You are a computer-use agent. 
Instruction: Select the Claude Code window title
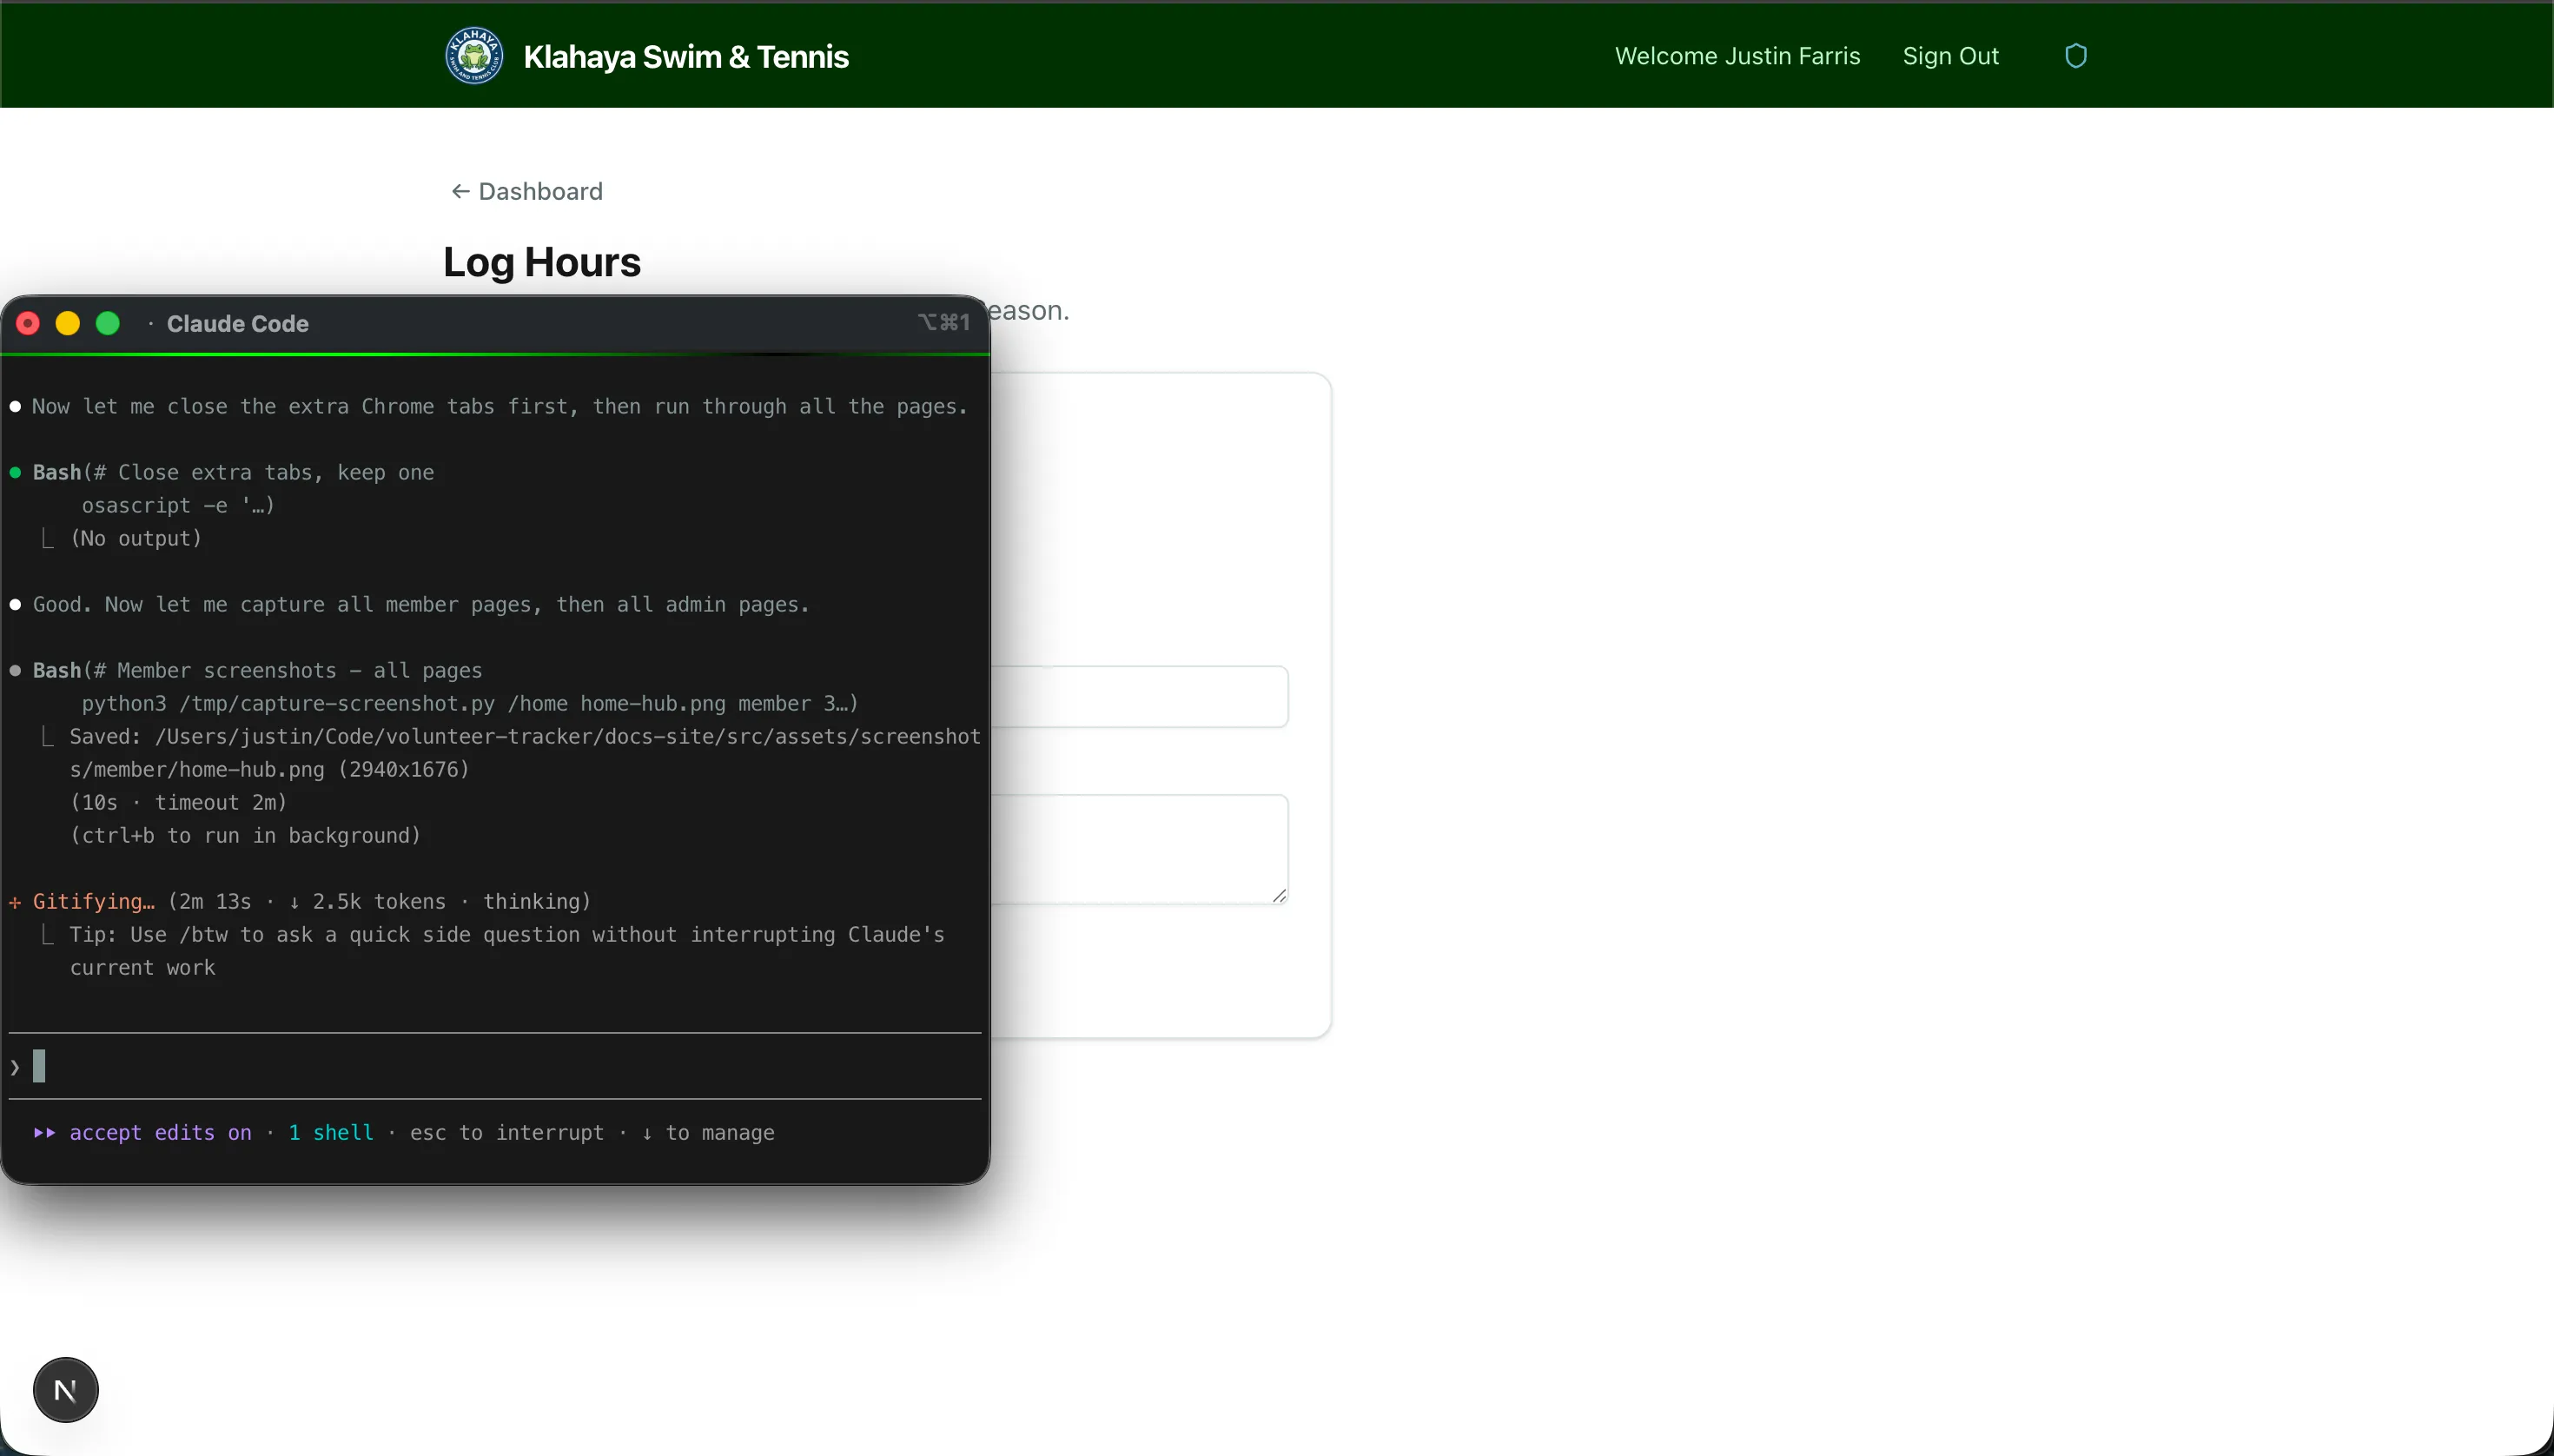239,323
